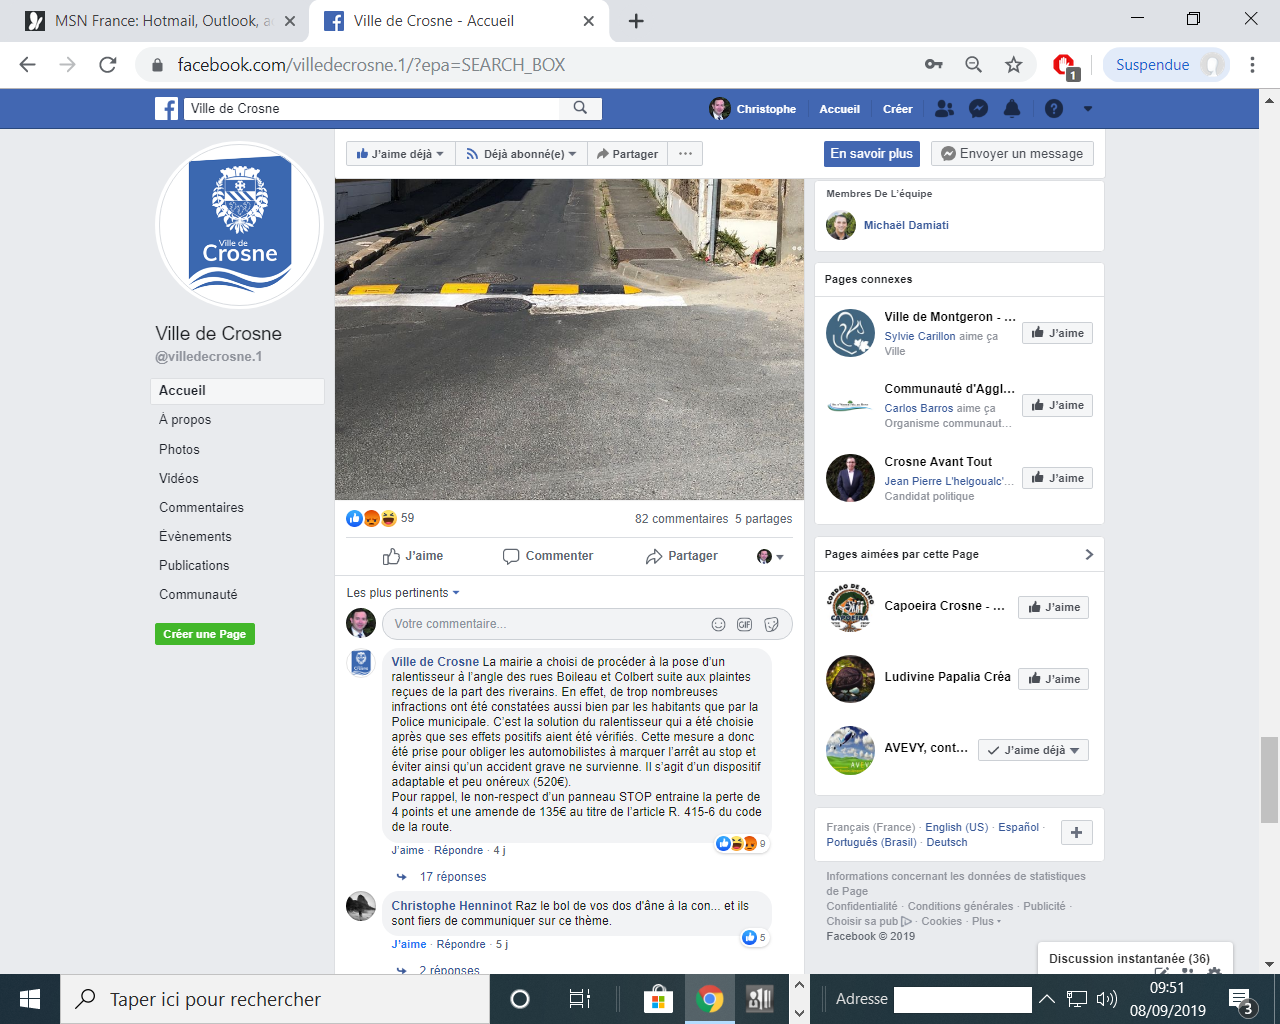Screen dimensions: 1280x1024
Task: Click Partager page button
Action: (x=627, y=154)
